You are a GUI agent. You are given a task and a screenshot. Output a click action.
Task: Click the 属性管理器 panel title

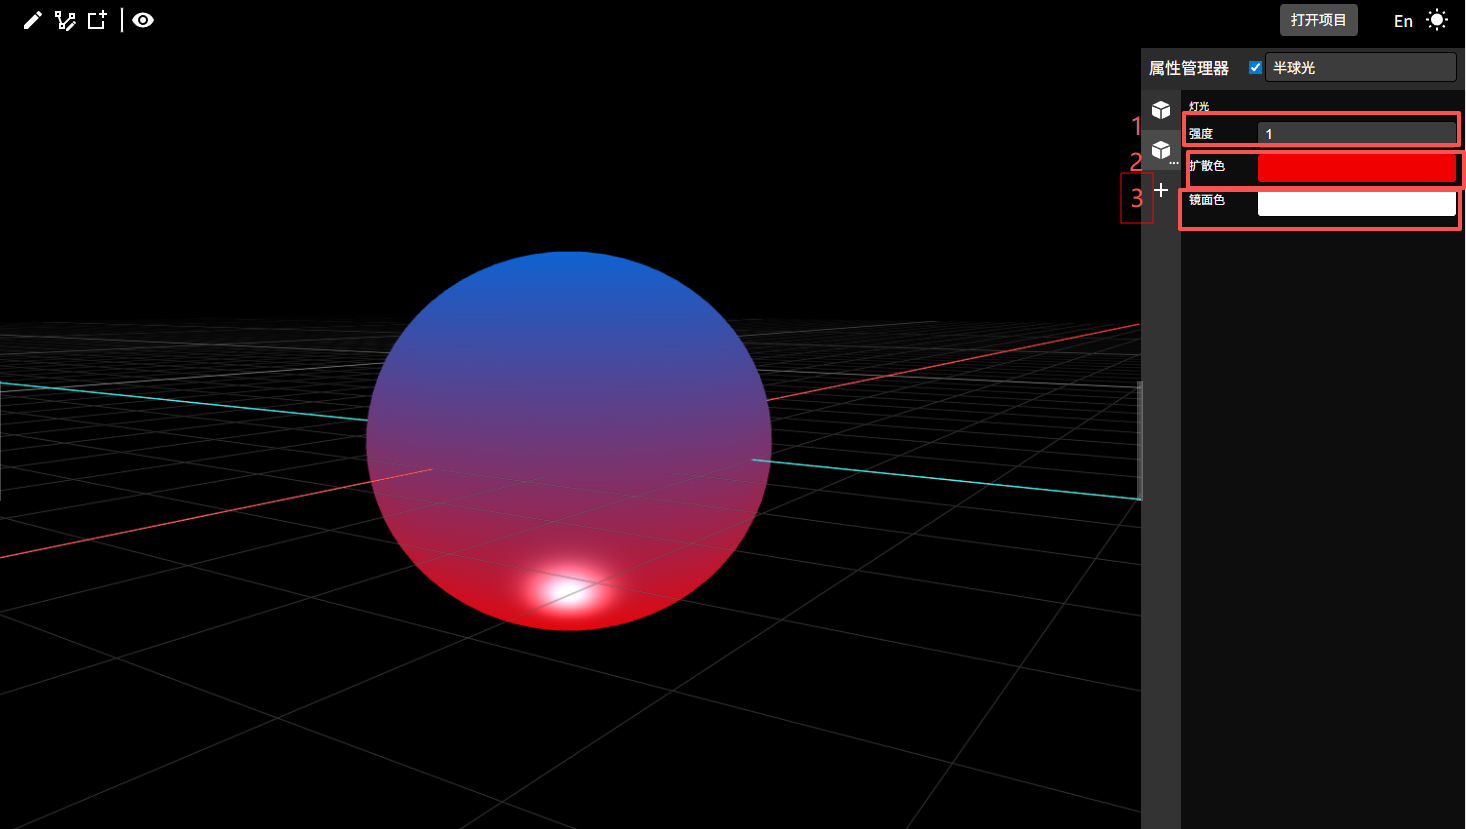tap(1188, 68)
